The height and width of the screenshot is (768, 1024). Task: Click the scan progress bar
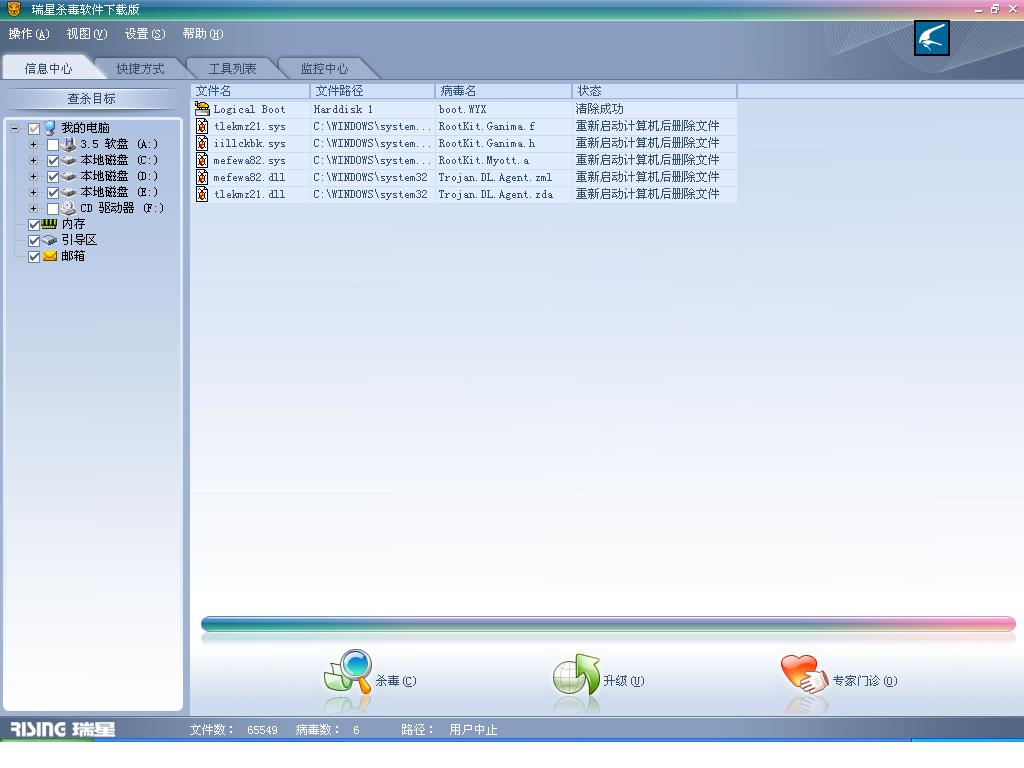point(608,624)
